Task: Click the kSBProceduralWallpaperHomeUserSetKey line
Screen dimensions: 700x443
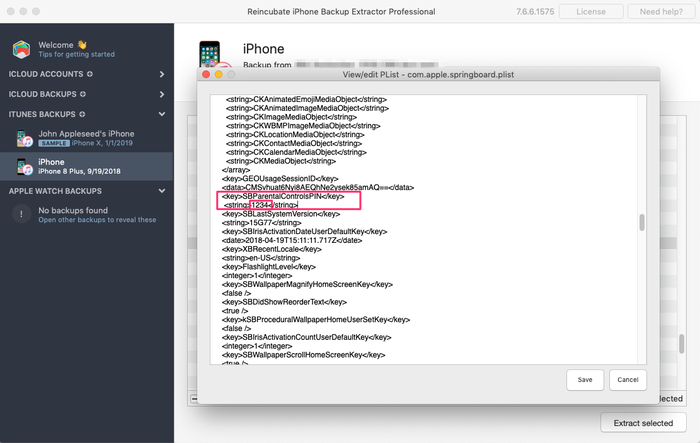Action: 316,320
